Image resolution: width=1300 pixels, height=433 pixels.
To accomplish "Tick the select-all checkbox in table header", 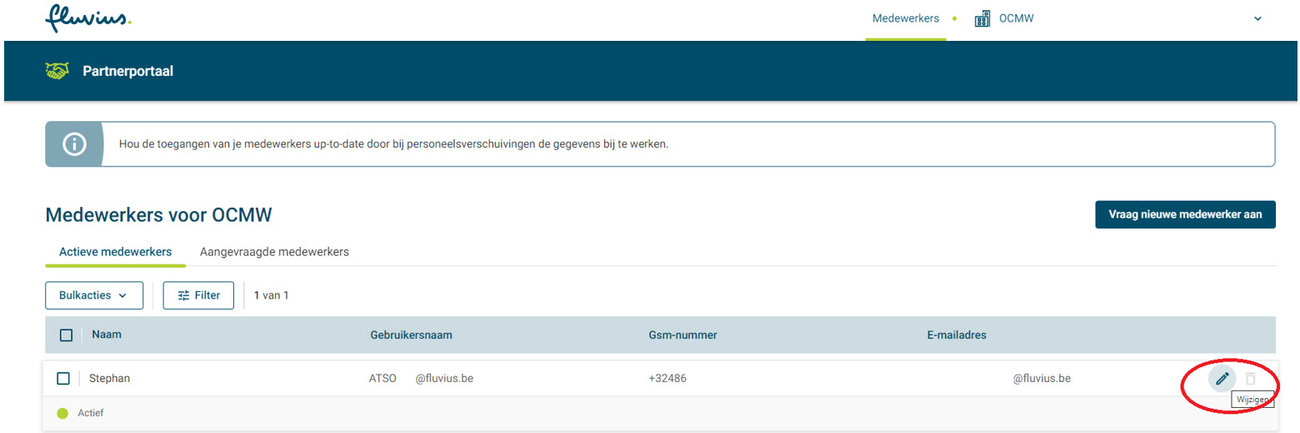I will coord(66,335).
